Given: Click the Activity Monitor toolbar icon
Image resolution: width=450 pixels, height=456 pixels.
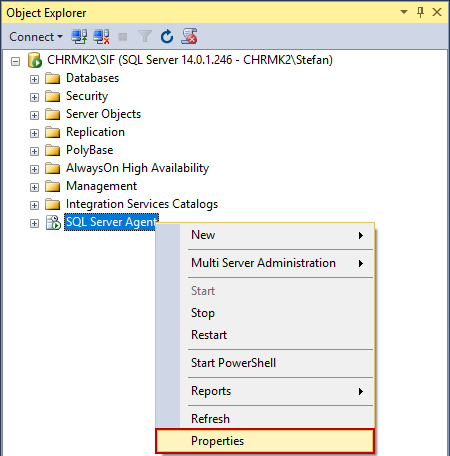Looking at the screenshot, I should pyautogui.click(x=189, y=36).
